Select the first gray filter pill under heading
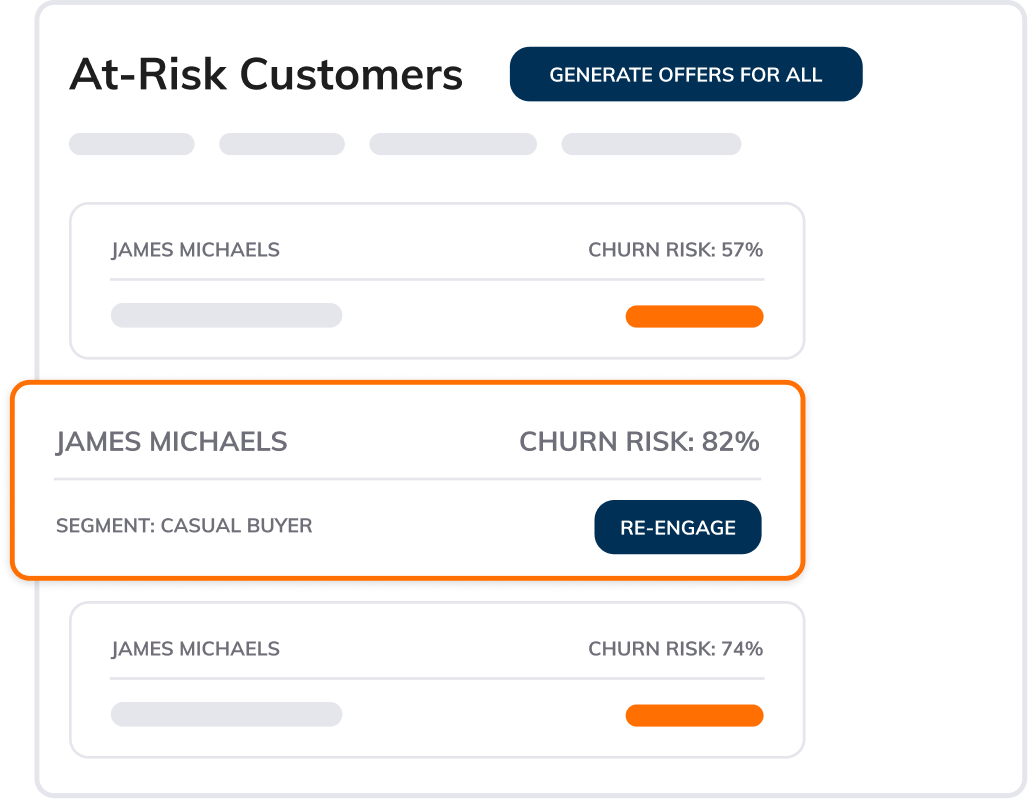The height and width of the screenshot is (799, 1028). click(131, 144)
